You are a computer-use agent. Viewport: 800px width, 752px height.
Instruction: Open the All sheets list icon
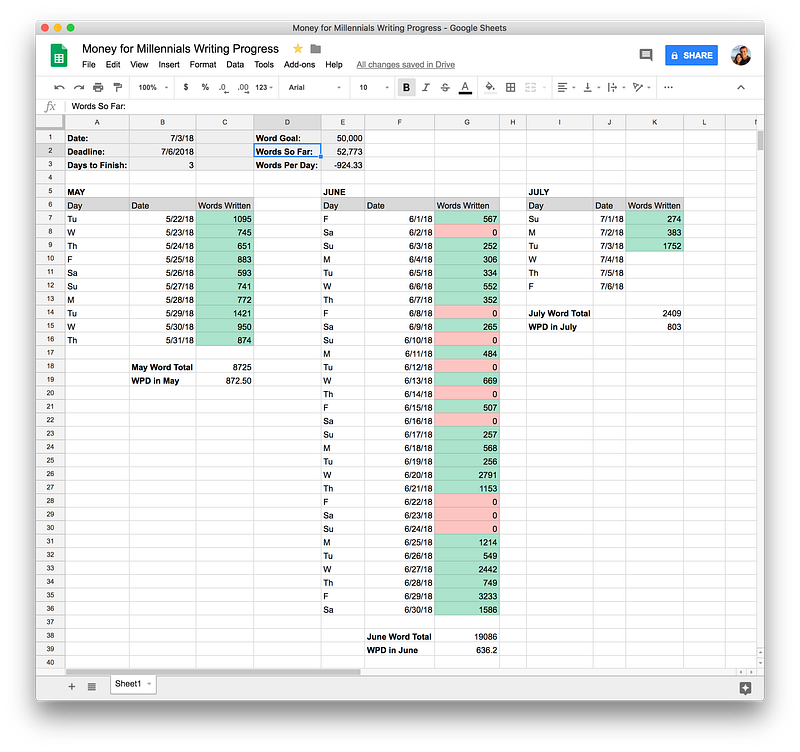(92, 687)
